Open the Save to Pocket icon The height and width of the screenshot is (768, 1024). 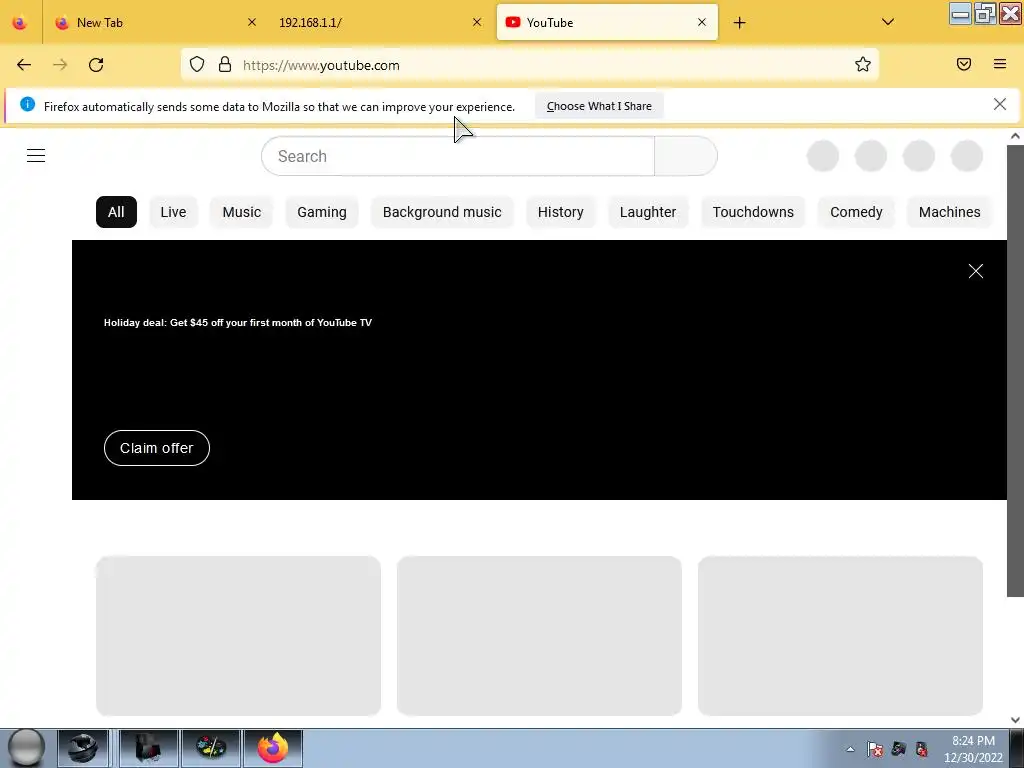964,64
